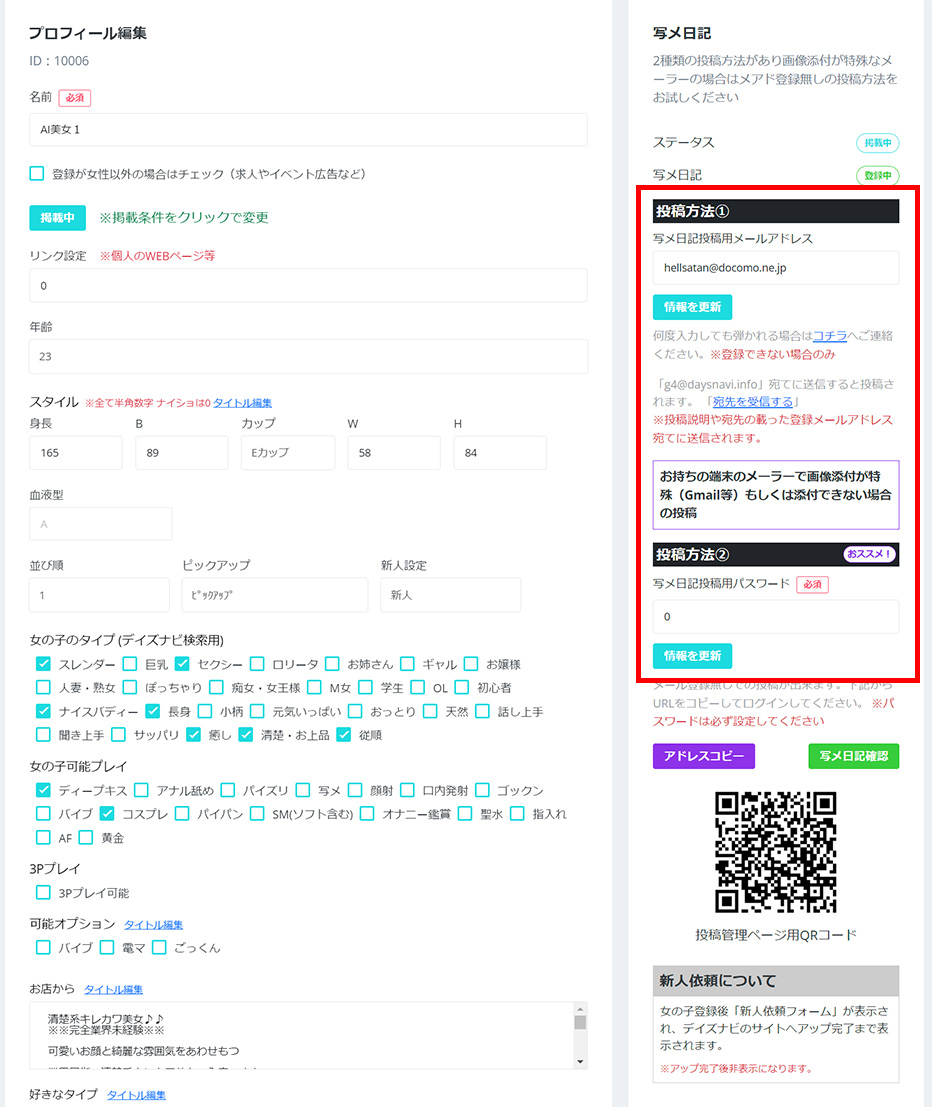Open the 血液型 dropdown field
932x1107 pixels.
point(101,523)
